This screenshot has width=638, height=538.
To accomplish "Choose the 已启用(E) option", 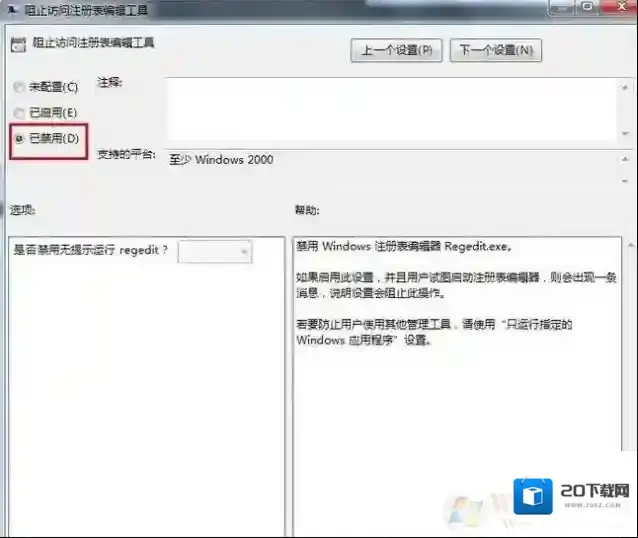I will pos(20,113).
